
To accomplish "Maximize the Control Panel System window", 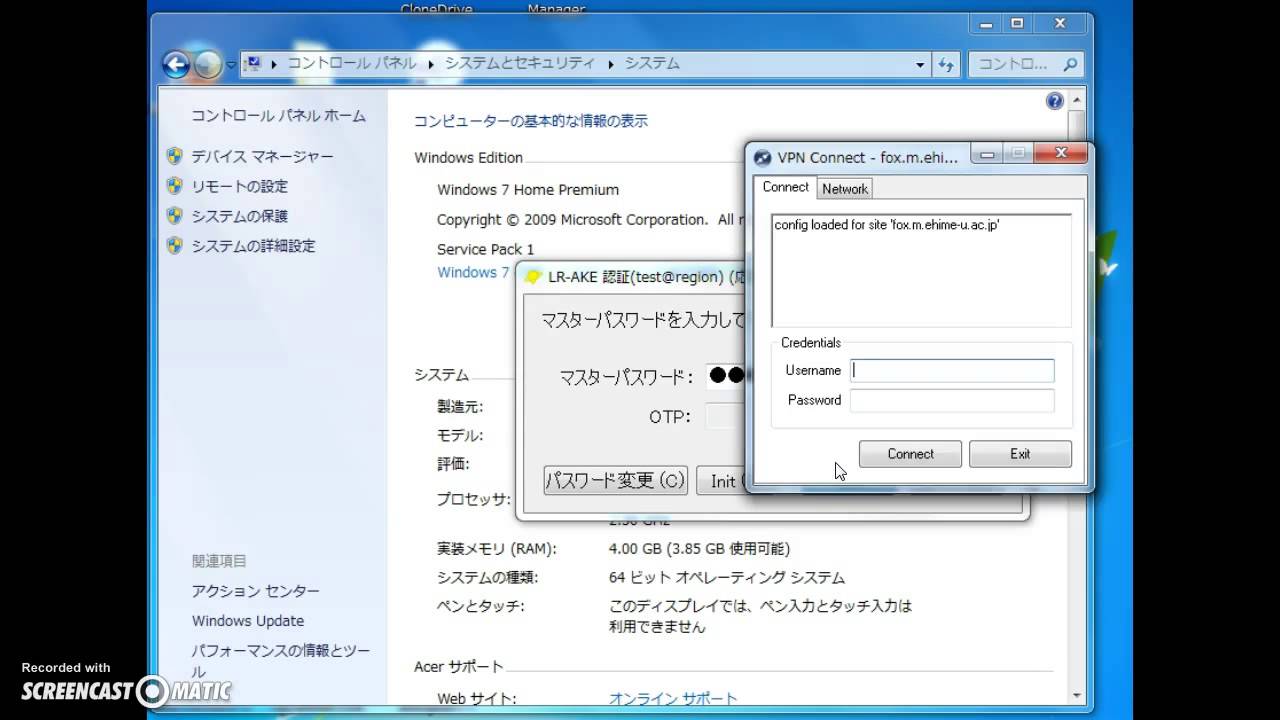I will point(1017,23).
